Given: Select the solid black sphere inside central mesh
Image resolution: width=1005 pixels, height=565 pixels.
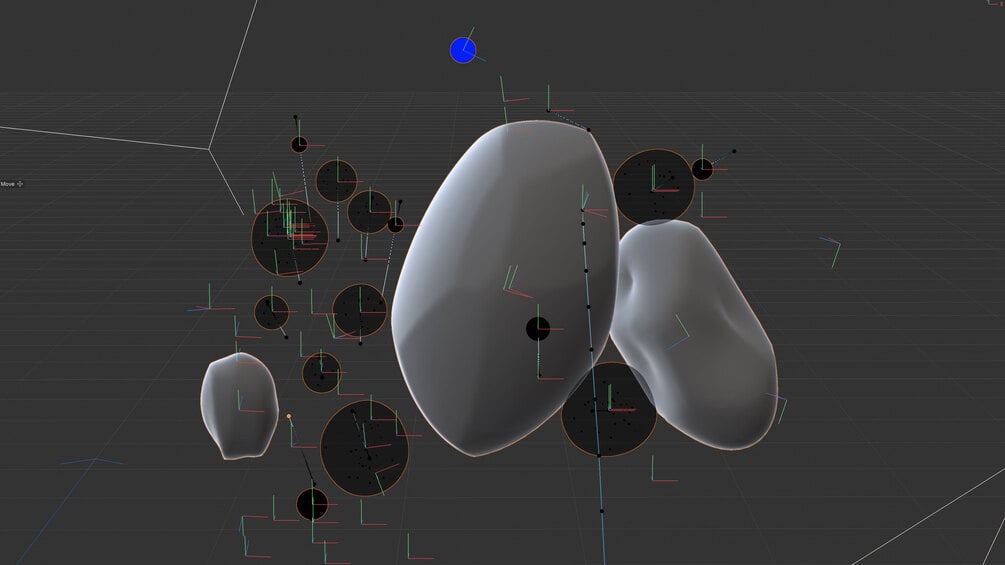Looking at the screenshot, I should pyautogui.click(x=538, y=329).
